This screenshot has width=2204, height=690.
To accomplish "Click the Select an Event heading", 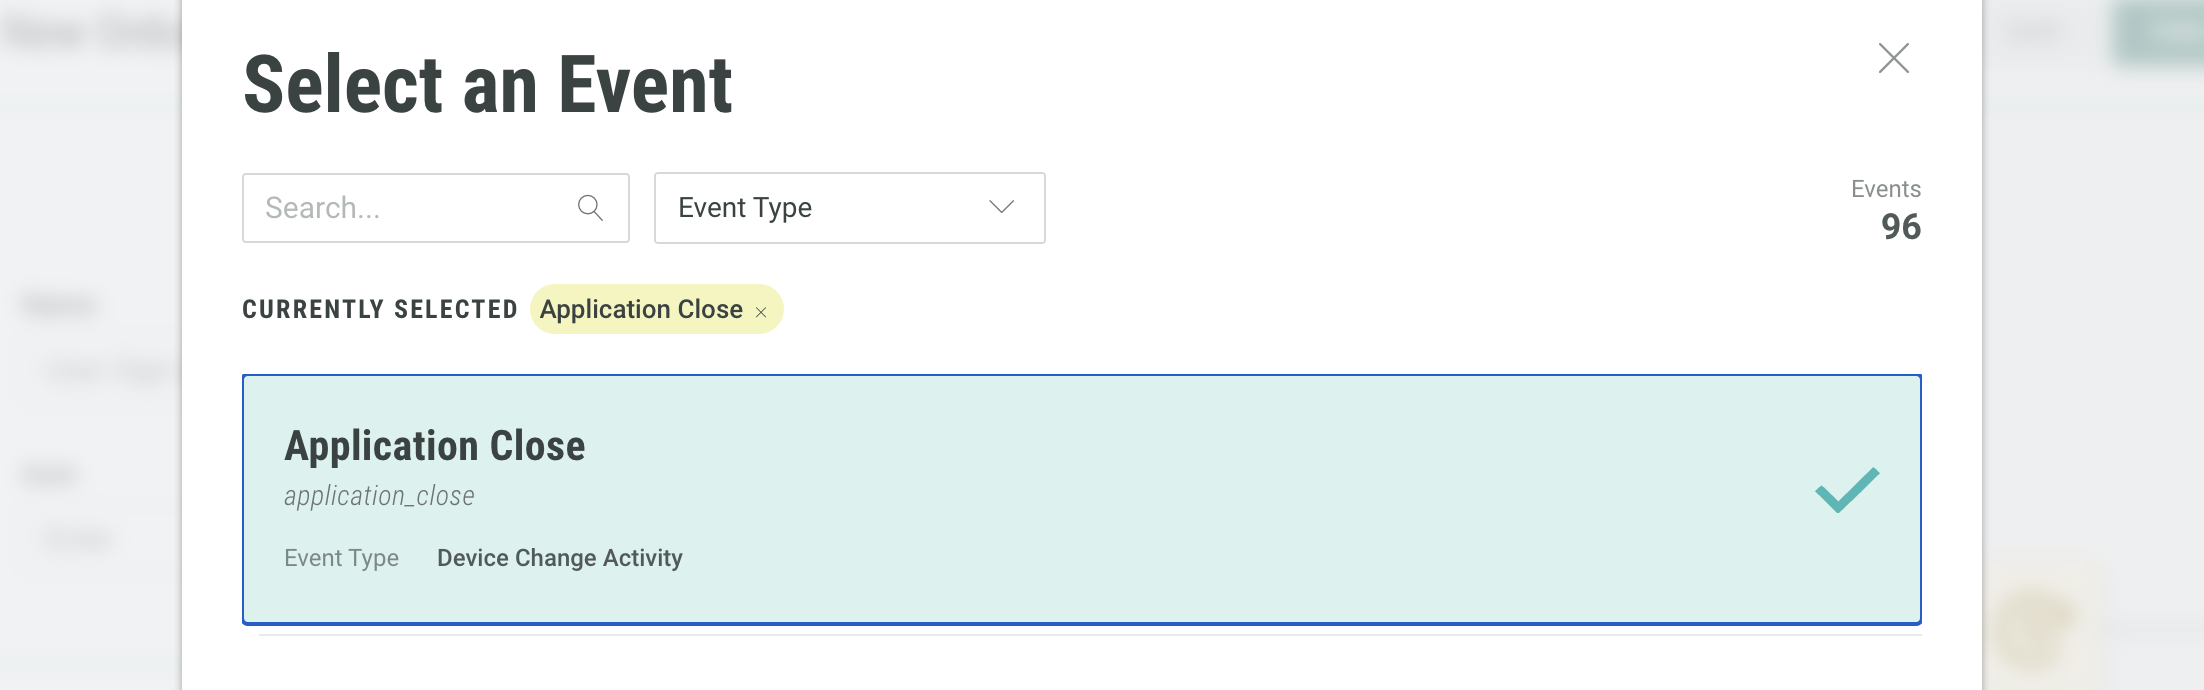I will (487, 86).
